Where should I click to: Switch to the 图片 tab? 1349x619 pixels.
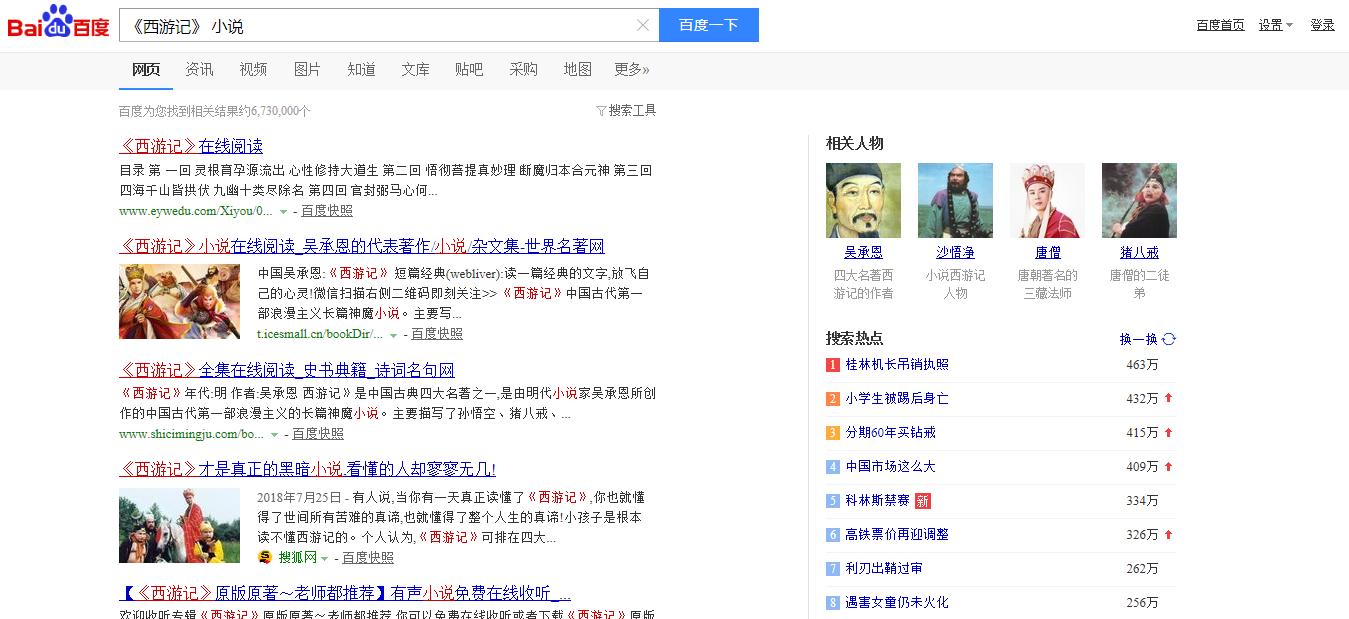(x=307, y=69)
